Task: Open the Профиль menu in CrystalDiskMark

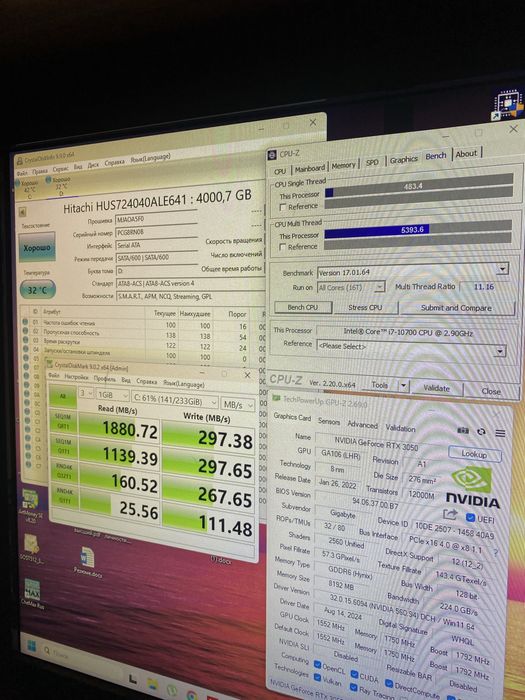Action: (x=104, y=379)
